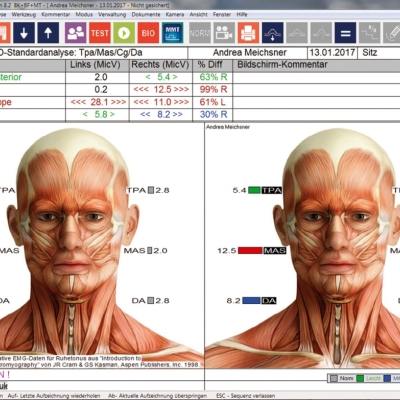This screenshot has height=400, width=400.
Task: Open the purple patients icon
Action: 75,33
